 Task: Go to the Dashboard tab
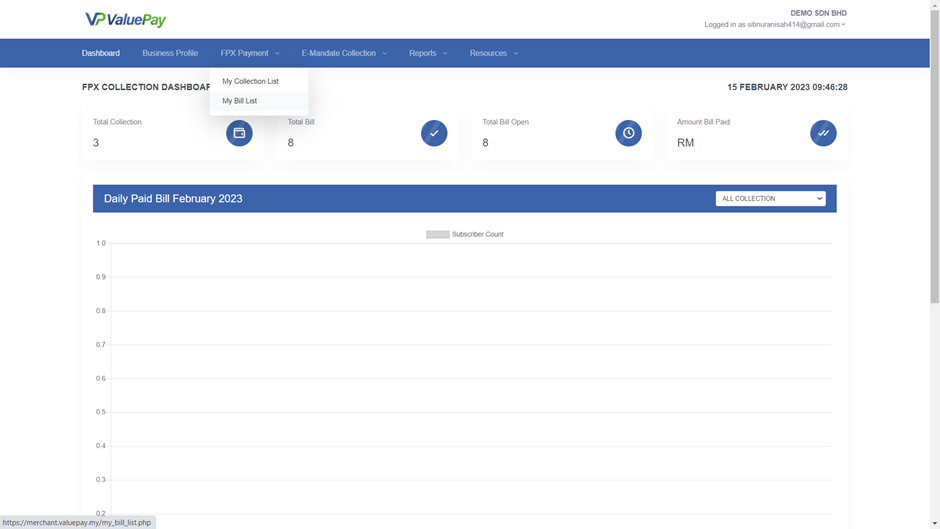[100, 53]
